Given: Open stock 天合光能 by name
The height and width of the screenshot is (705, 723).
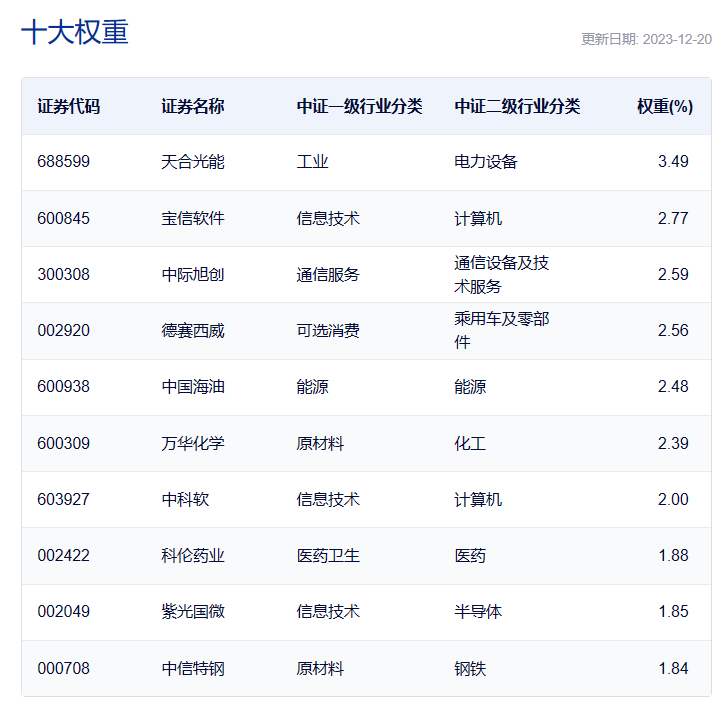Looking at the screenshot, I should point(193,162).
